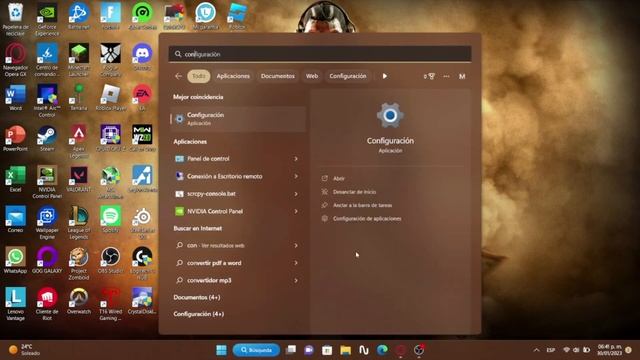The image size is (640, 360).
Task: Expand scrcpy-console.bat result chevron
Action: 296,194
